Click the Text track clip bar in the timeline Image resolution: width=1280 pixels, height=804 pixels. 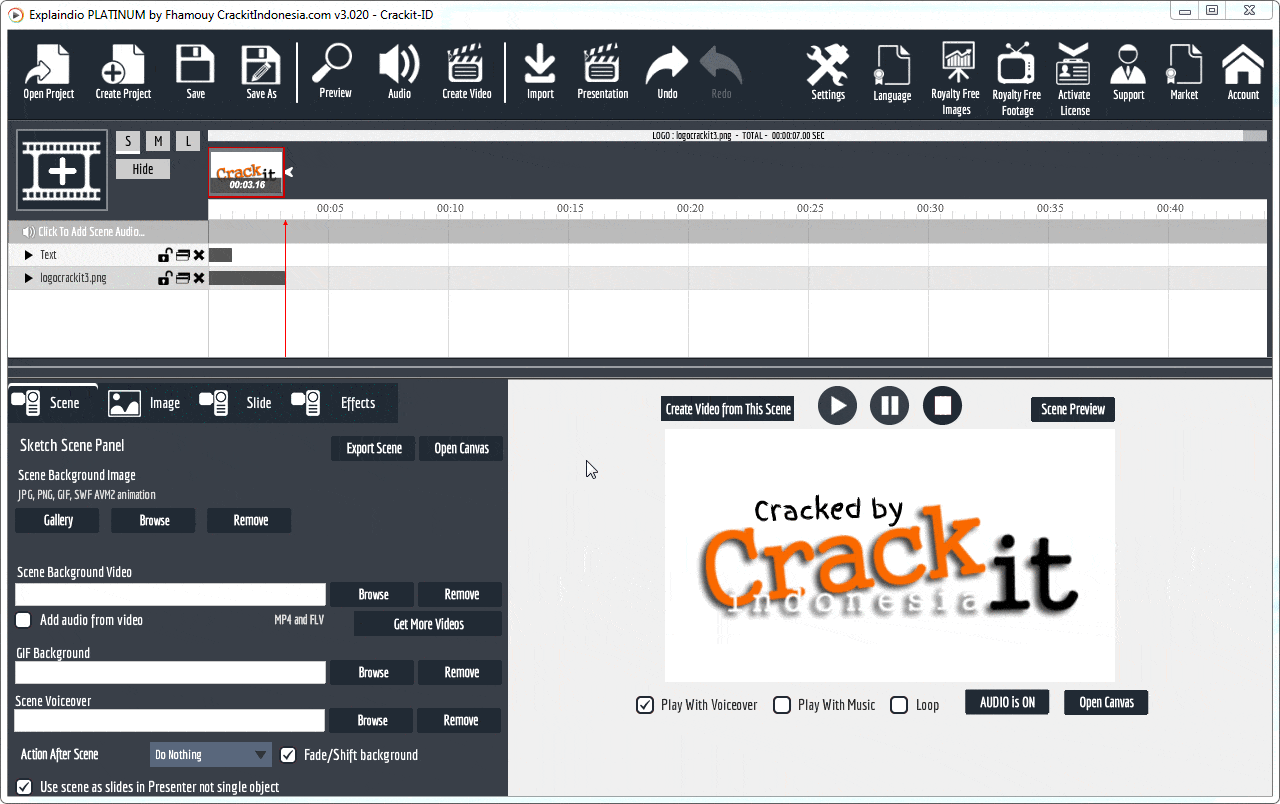coord(220,255)
